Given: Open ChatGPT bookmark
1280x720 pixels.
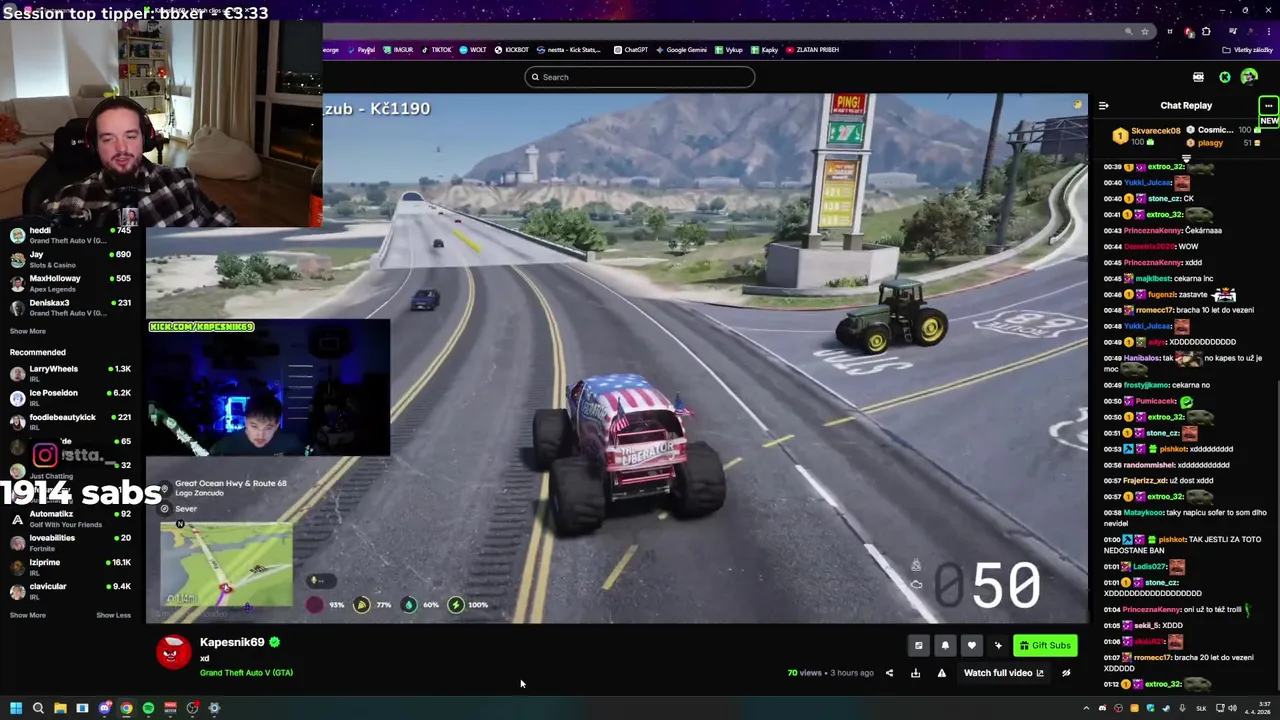Looking at the screenshot, I should pyautogui.click(x=631, y=50).
